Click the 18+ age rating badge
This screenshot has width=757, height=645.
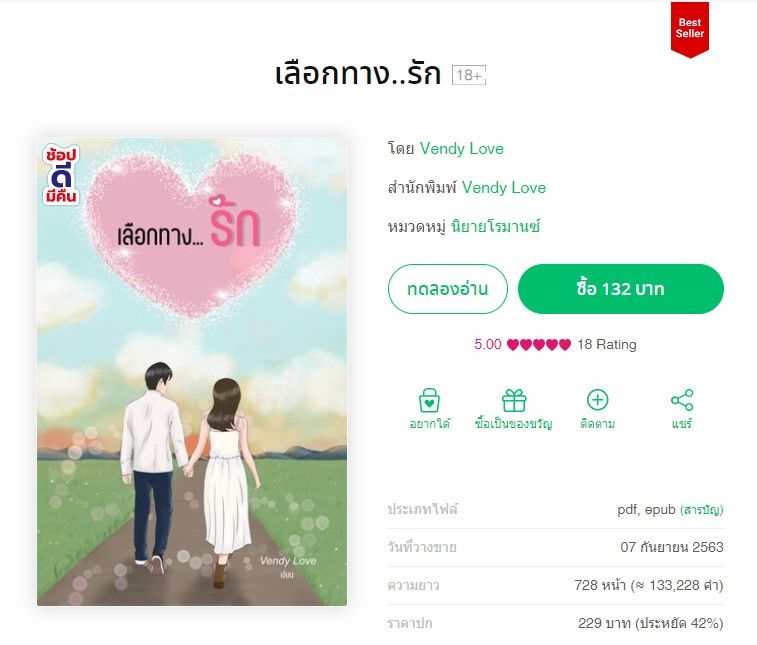click(x=468, y=75)
